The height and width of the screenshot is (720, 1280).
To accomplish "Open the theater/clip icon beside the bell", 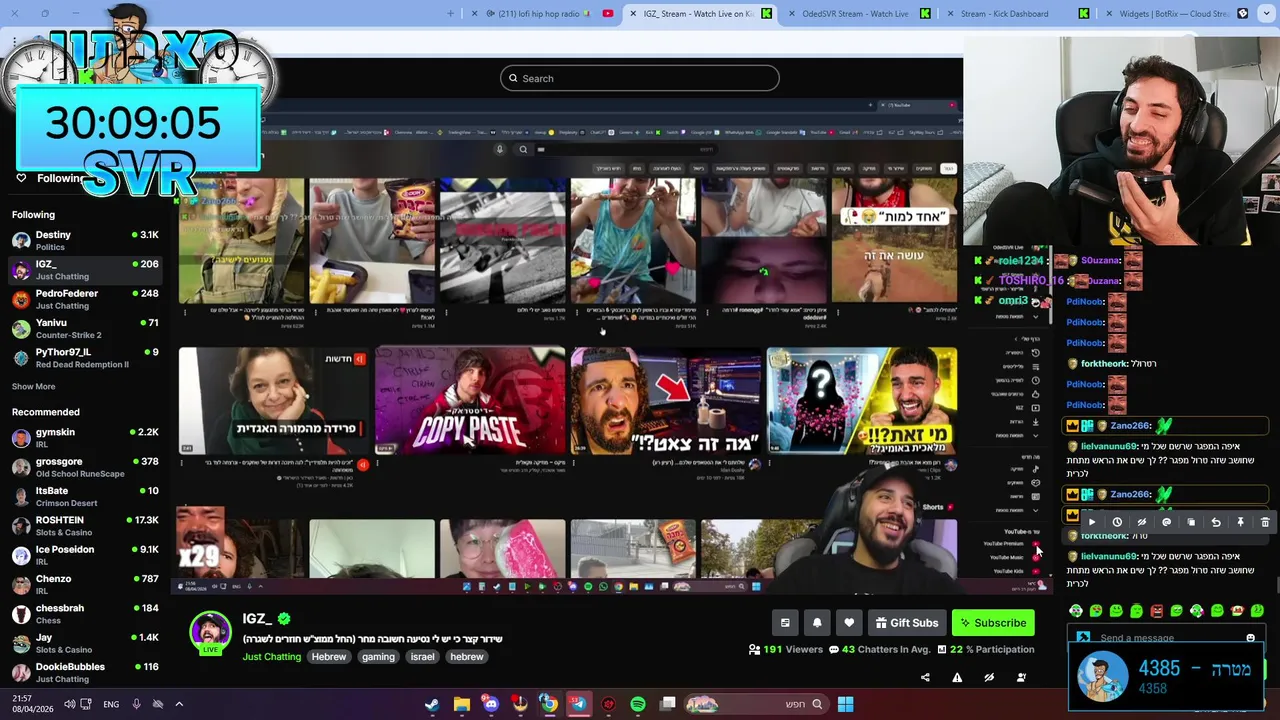I will pos(785,623).
